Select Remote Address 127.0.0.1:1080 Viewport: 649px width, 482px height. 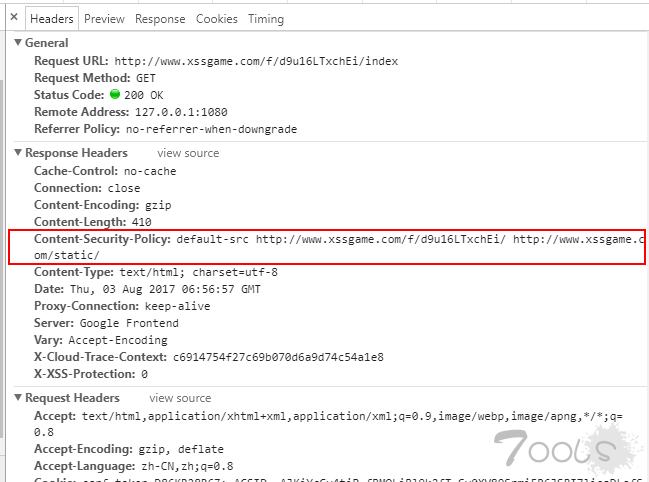(x=181, y=112)
